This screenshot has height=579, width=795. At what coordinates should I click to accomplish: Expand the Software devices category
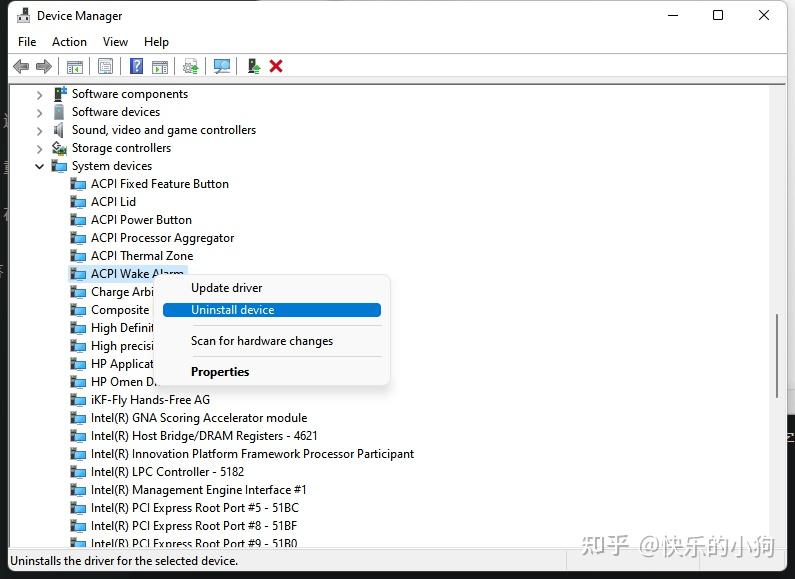pos(39,113)
